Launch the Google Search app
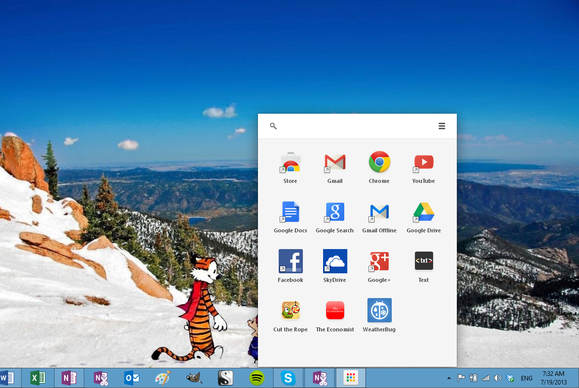The width and height of the screenshot is (579, 388). pyautogui.click(x=335, y=217)
